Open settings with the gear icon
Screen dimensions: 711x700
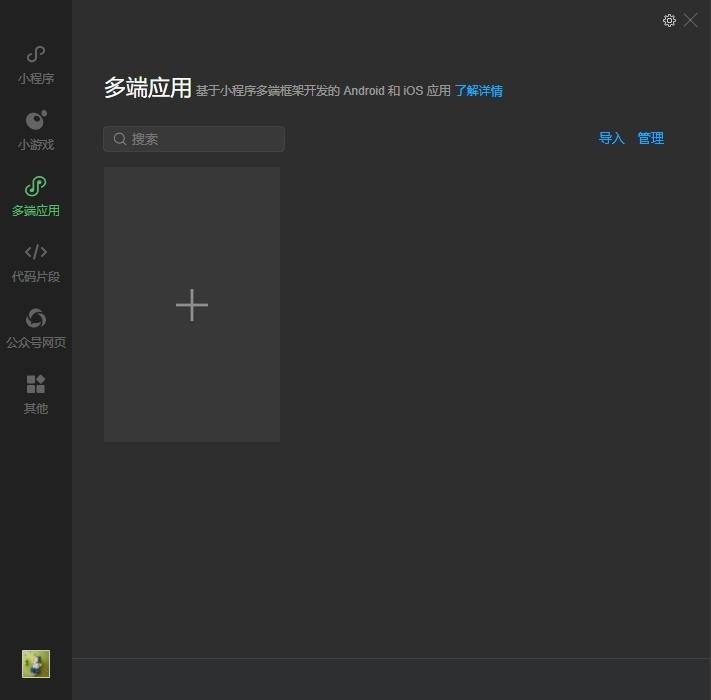669,20
